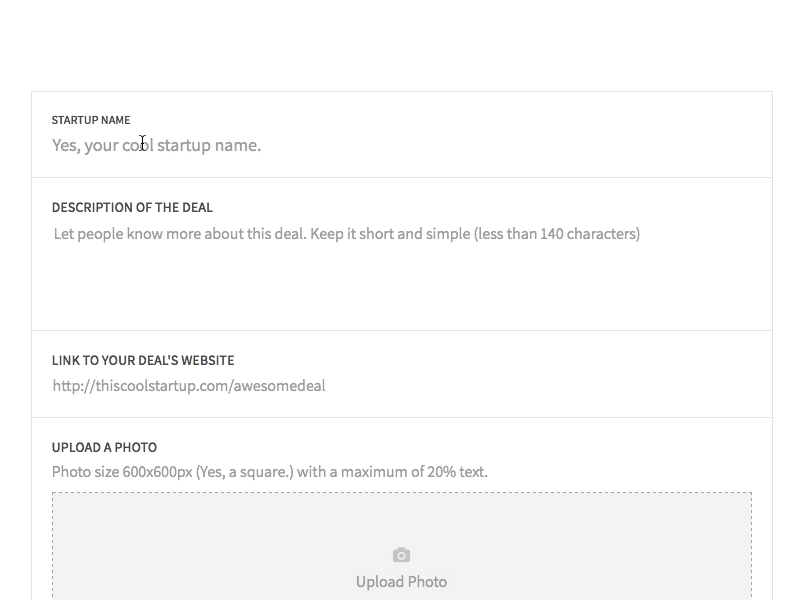Viewport: 800px width, 600px height.
Task: Click empty space right of the website placeholder
Action: point(550,386)
